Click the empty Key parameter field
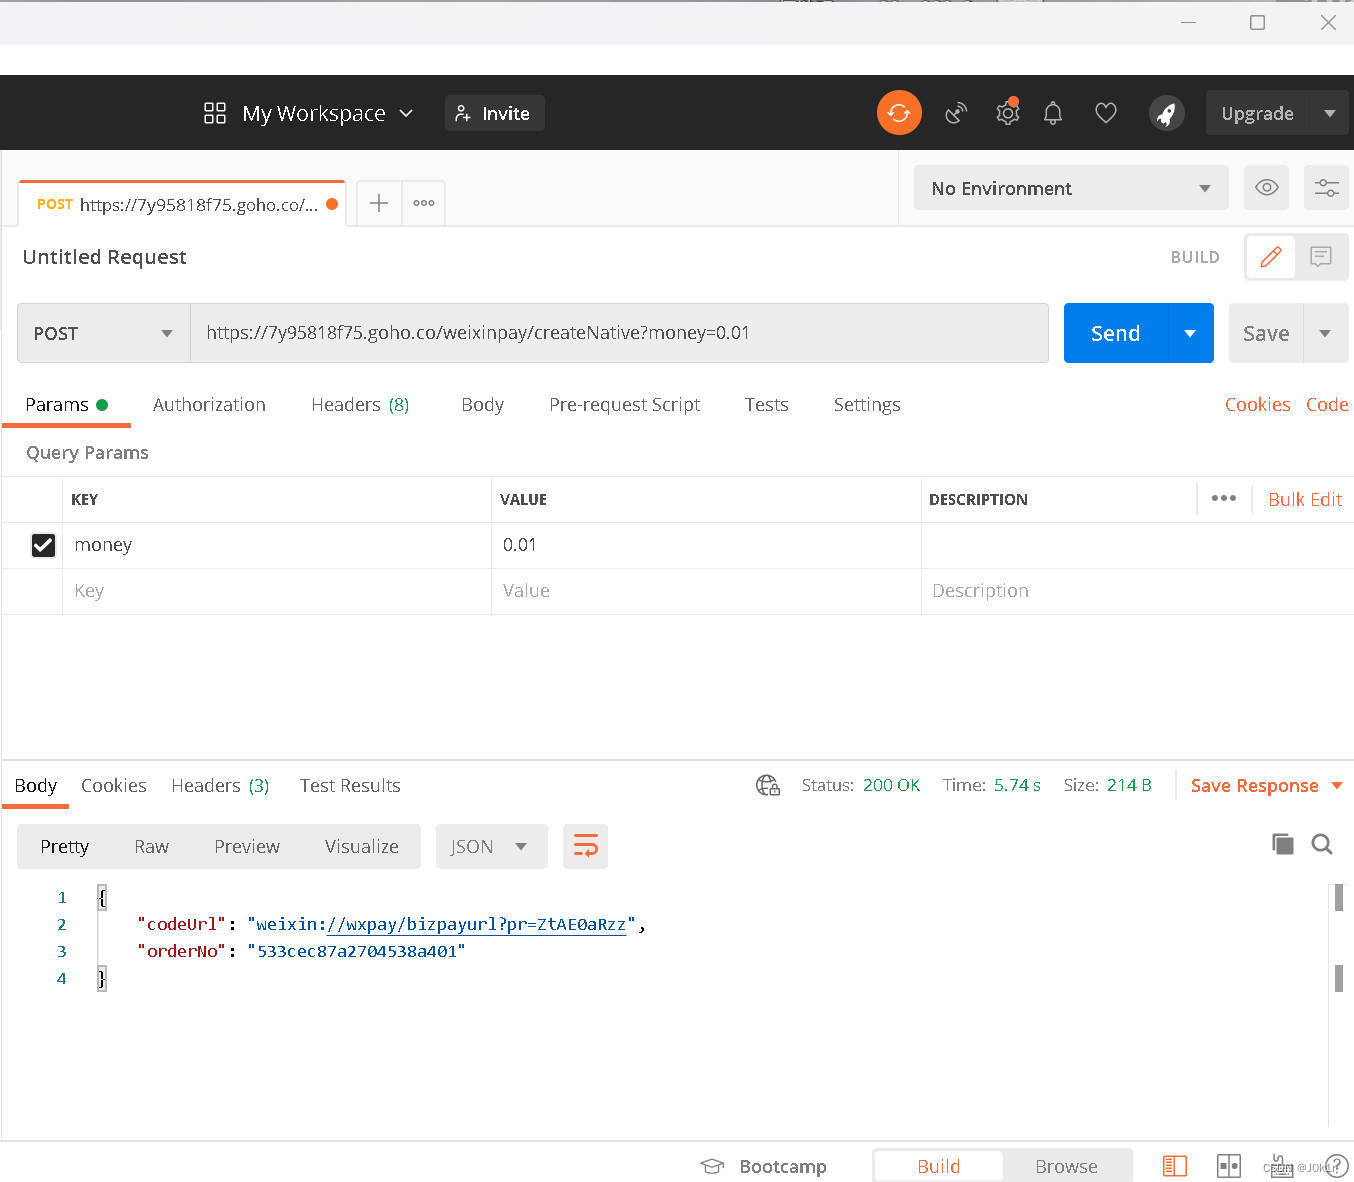 pos(277,591)
